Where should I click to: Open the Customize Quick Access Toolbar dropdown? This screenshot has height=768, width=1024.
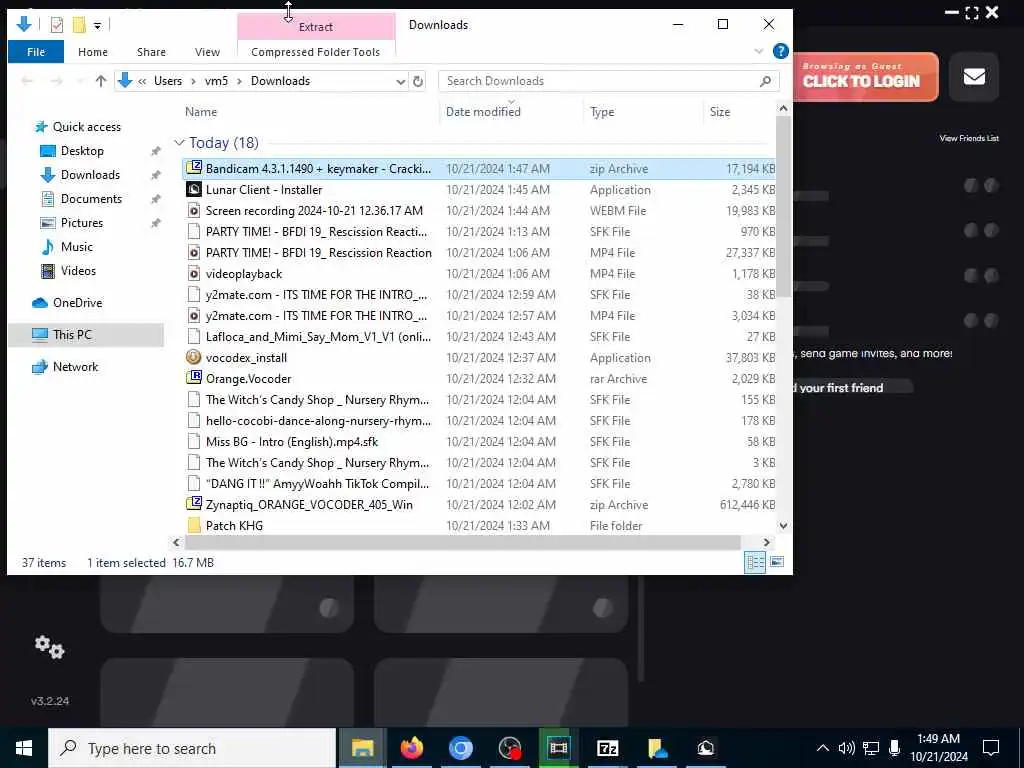pyautogui.click(x=97, y=25)
